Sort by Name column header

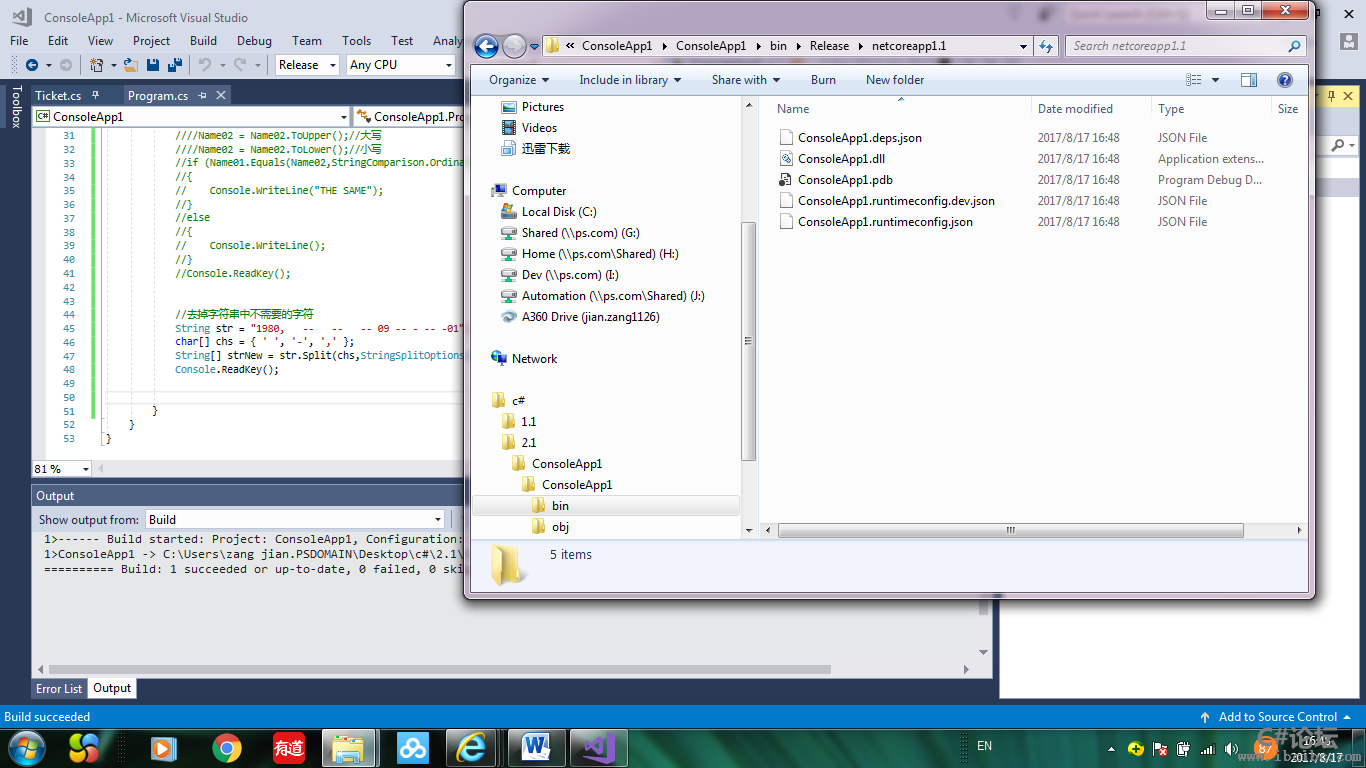[x=793, y=109]
